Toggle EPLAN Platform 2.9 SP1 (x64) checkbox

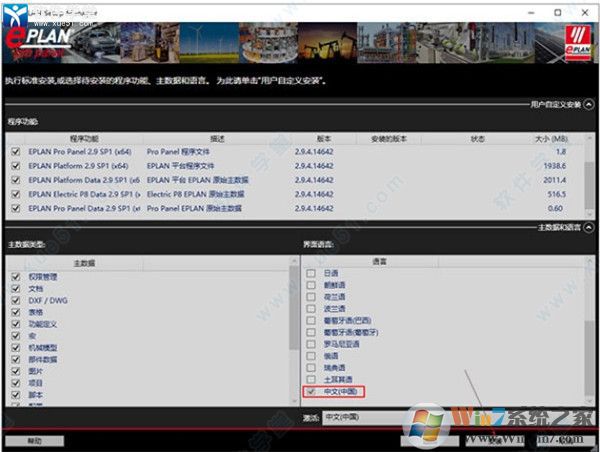[16, 166]
